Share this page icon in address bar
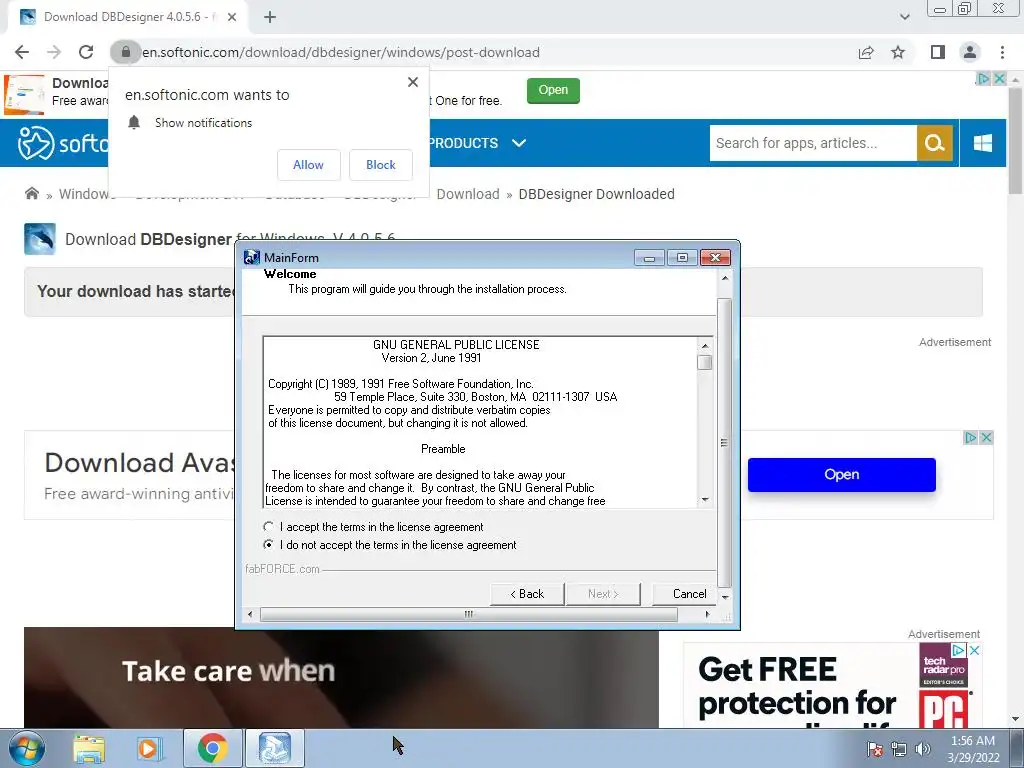The image size is (1024, 768). click(x=866, y=52)
